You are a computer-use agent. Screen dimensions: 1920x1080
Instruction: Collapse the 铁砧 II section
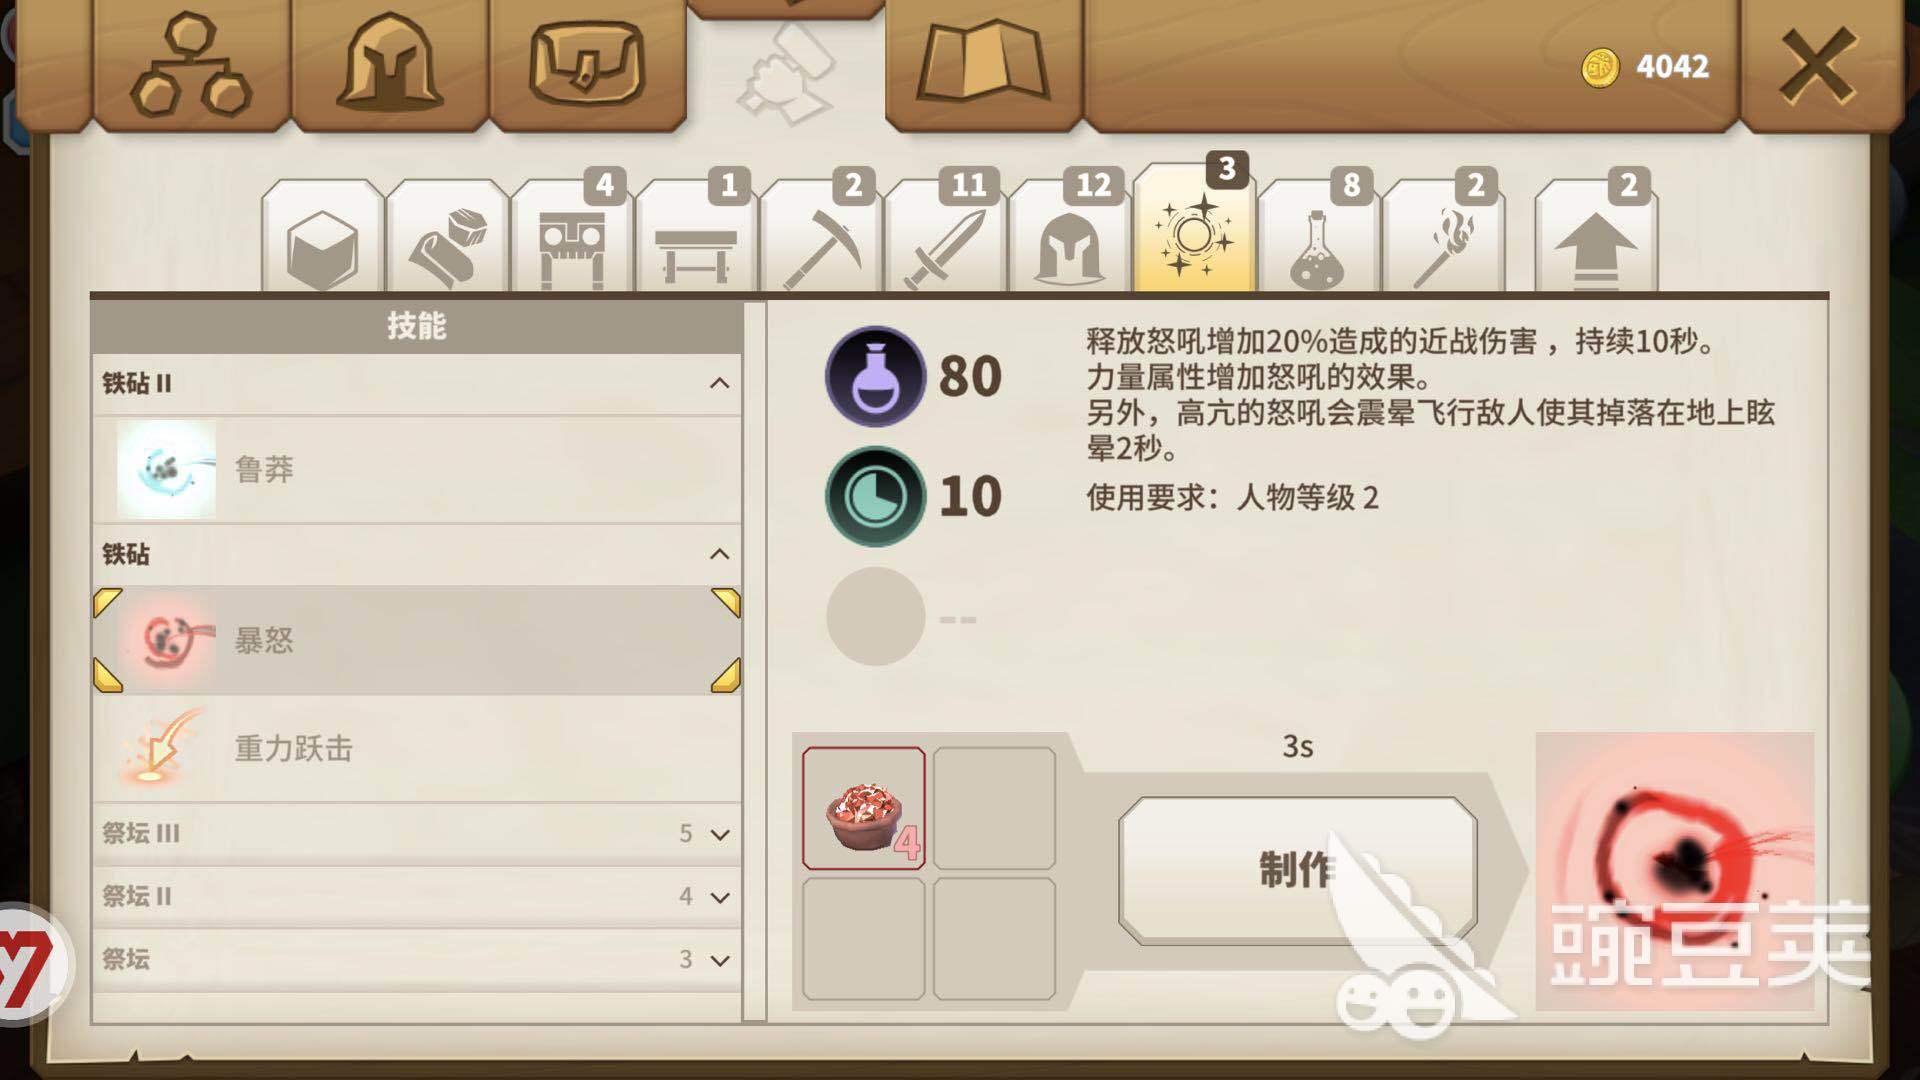click(x=416, y=383)
